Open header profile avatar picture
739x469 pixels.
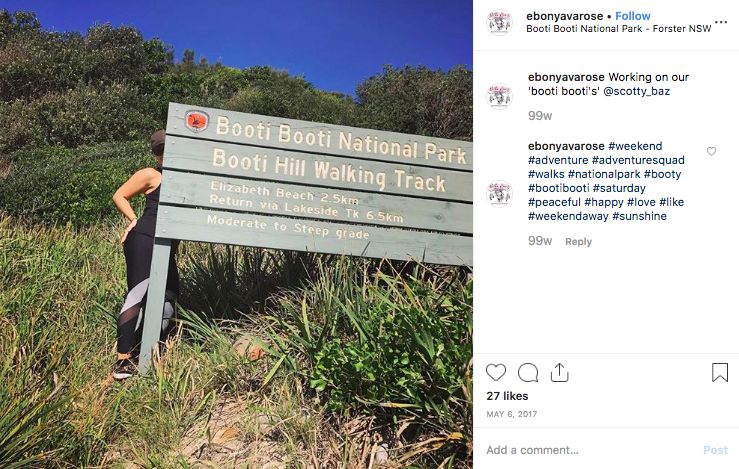499,22
